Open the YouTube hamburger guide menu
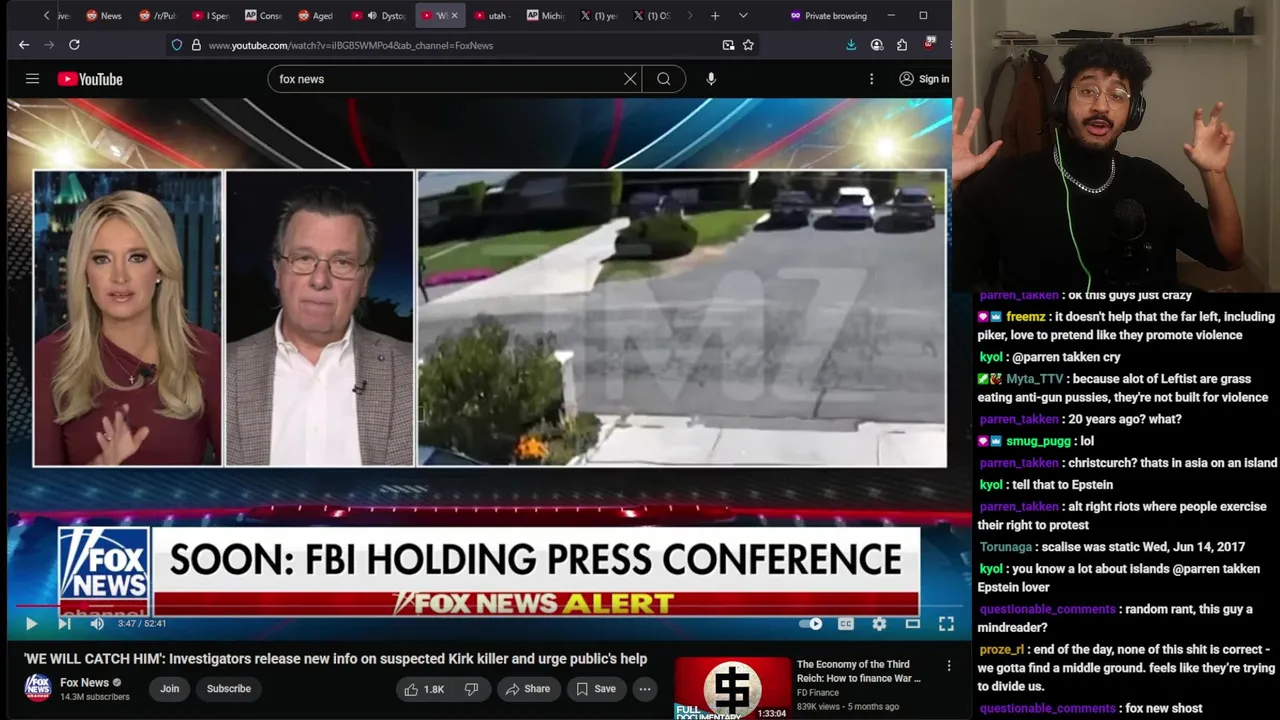The image size is (1280, 720). coord(32,79)
